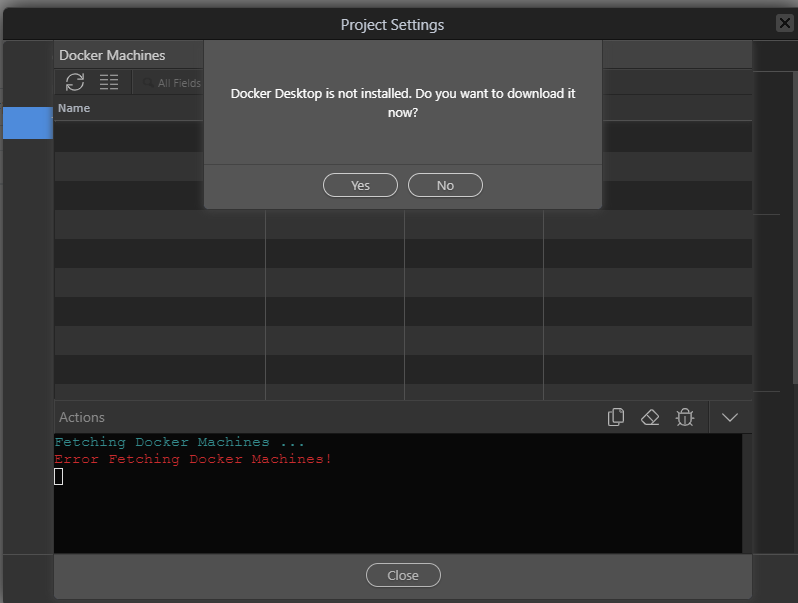Copy the Actions console output

pyautogui.click(x=616, y=417)
